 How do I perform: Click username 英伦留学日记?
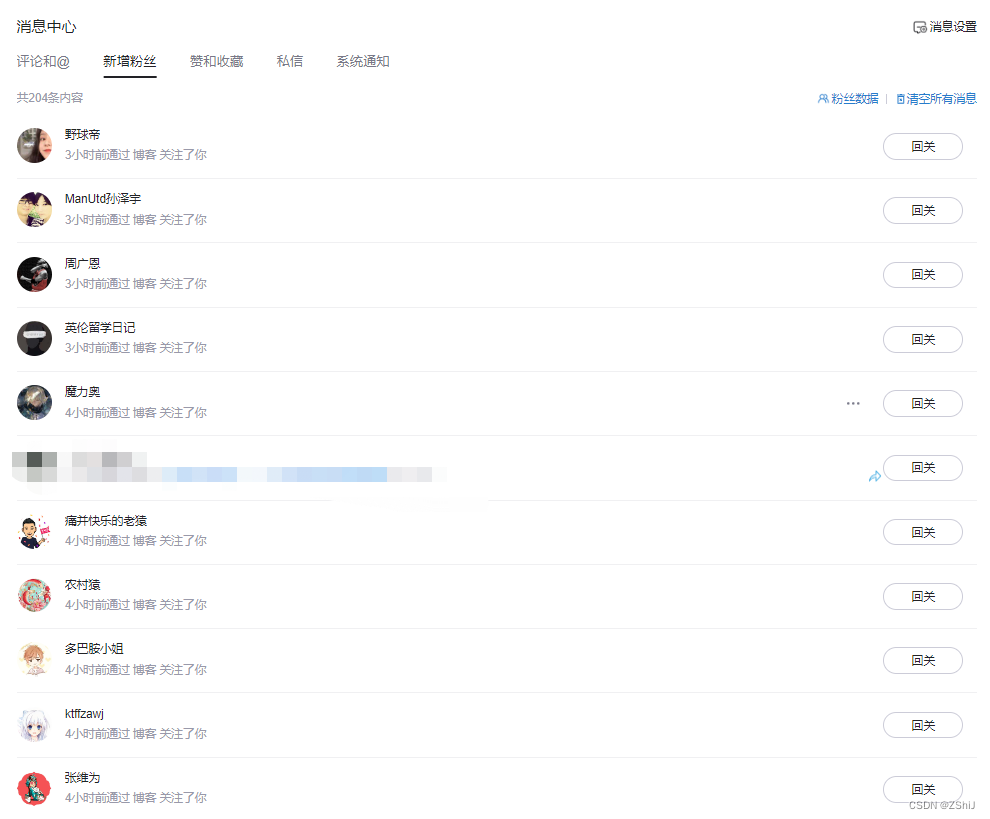pos(100,328)
